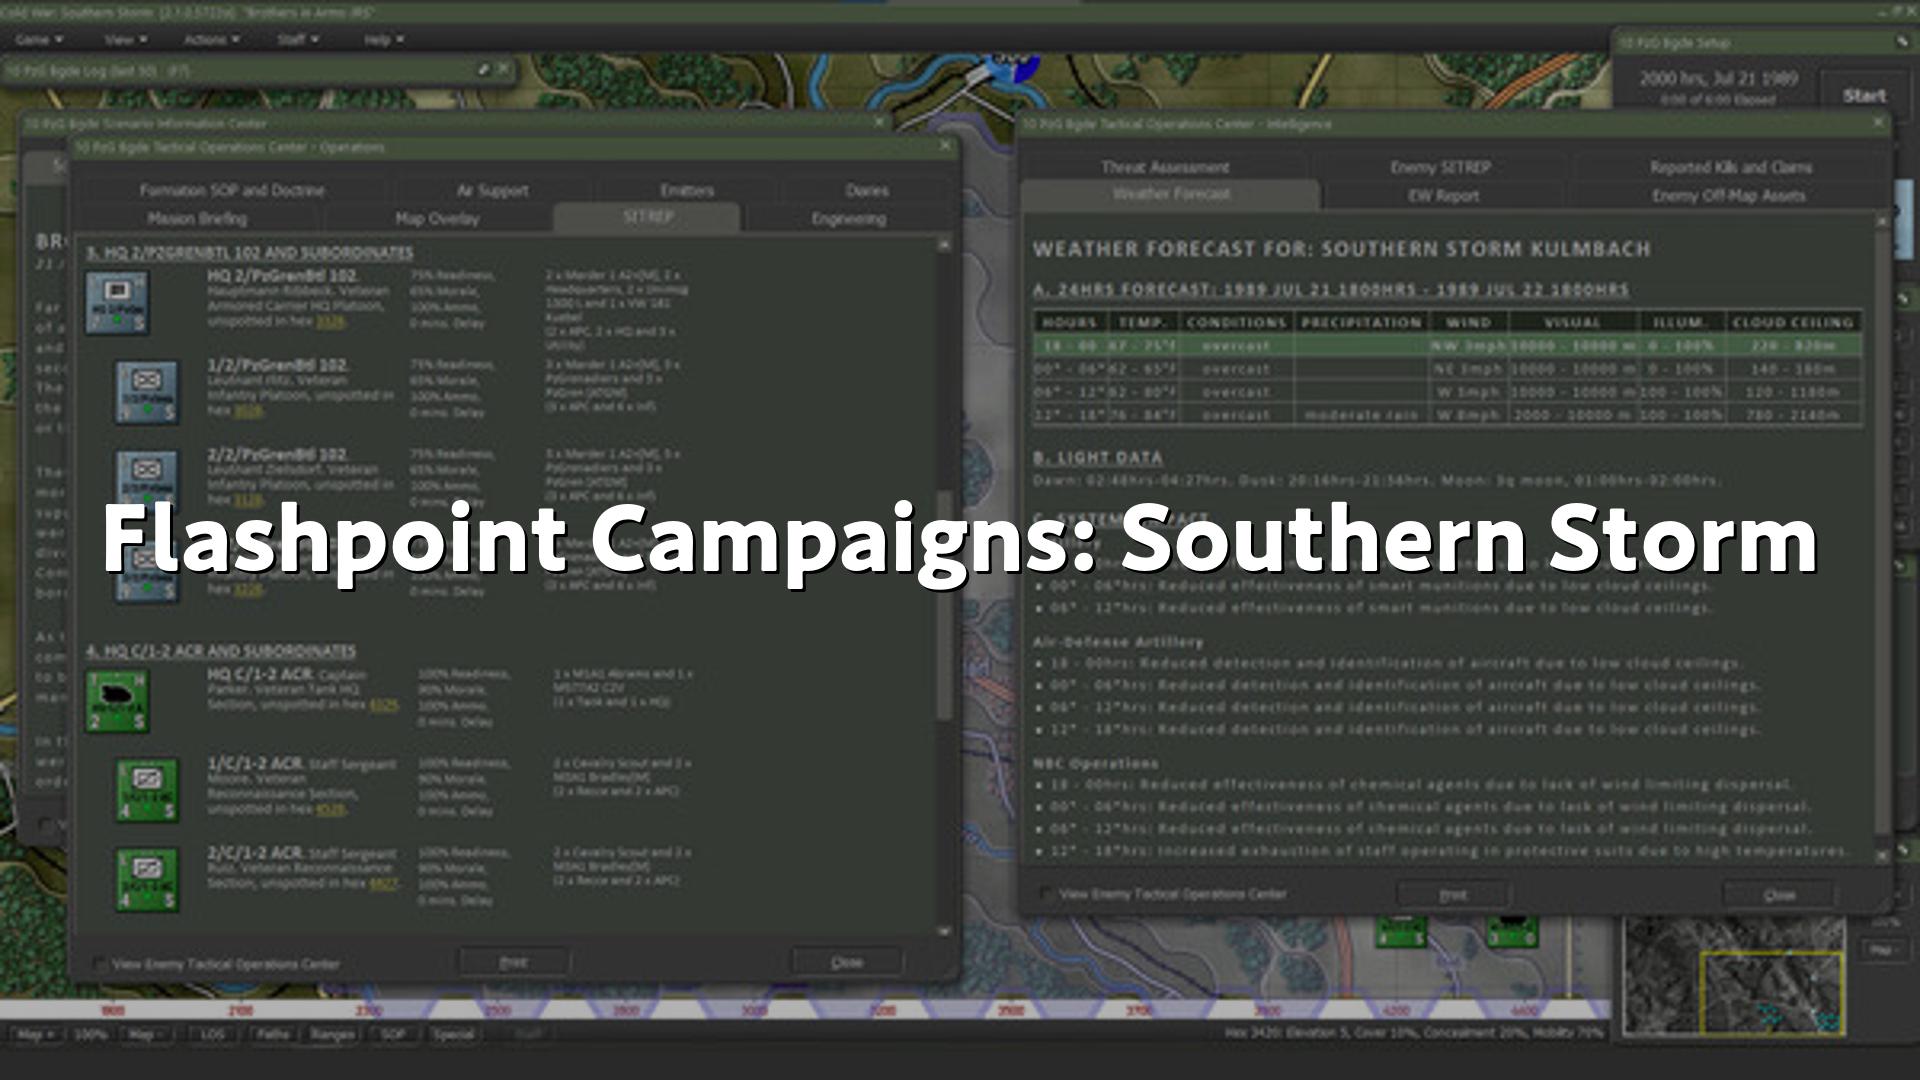
Task: Toggle the Special button in bottom toolbar
Action: (452, 1034)
